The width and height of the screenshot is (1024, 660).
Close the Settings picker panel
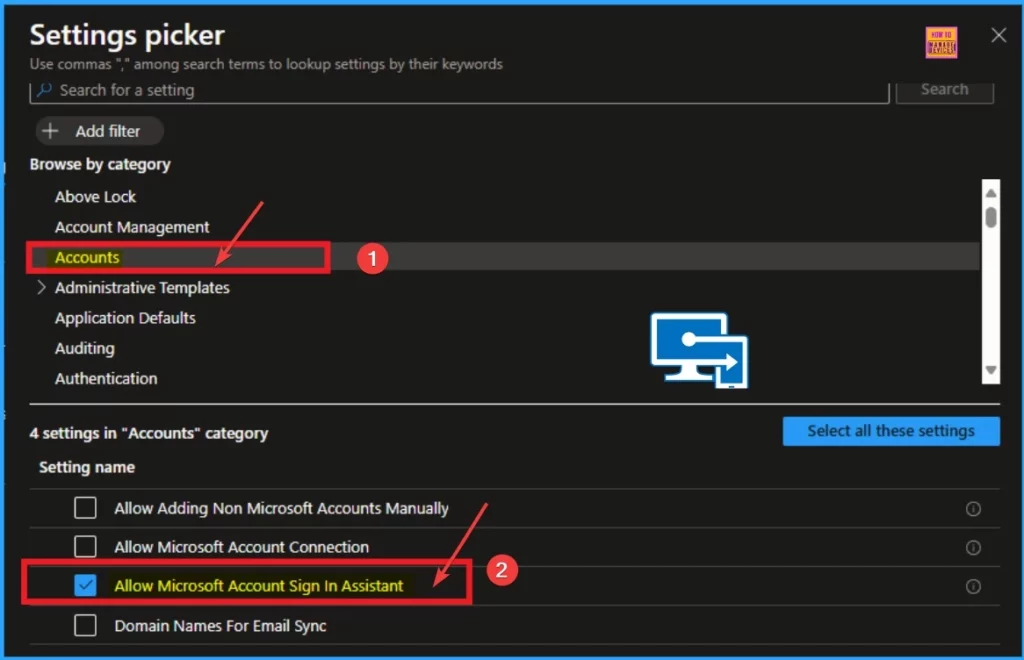(x=998, y=35)
